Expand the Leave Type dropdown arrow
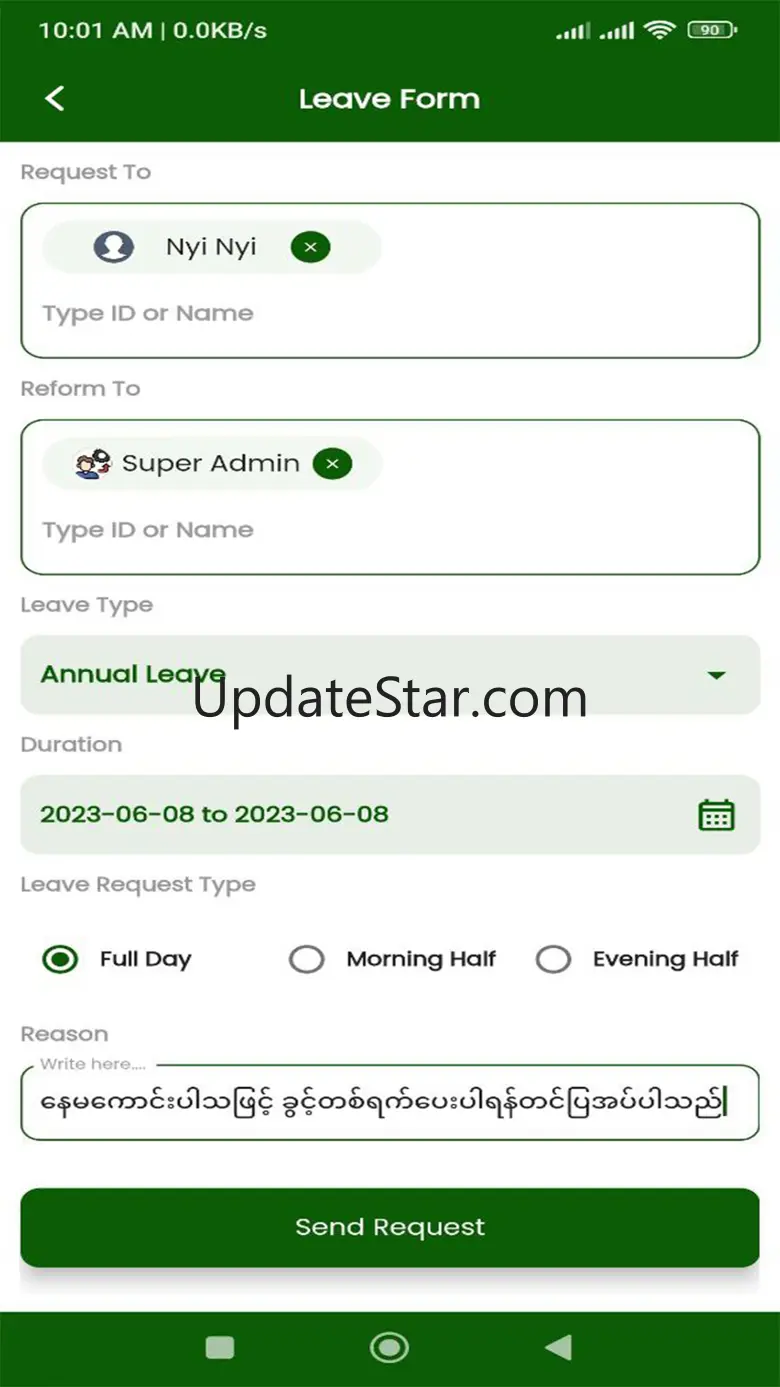780x1387 pixels. pyautogui.click(x=716, y=676)
